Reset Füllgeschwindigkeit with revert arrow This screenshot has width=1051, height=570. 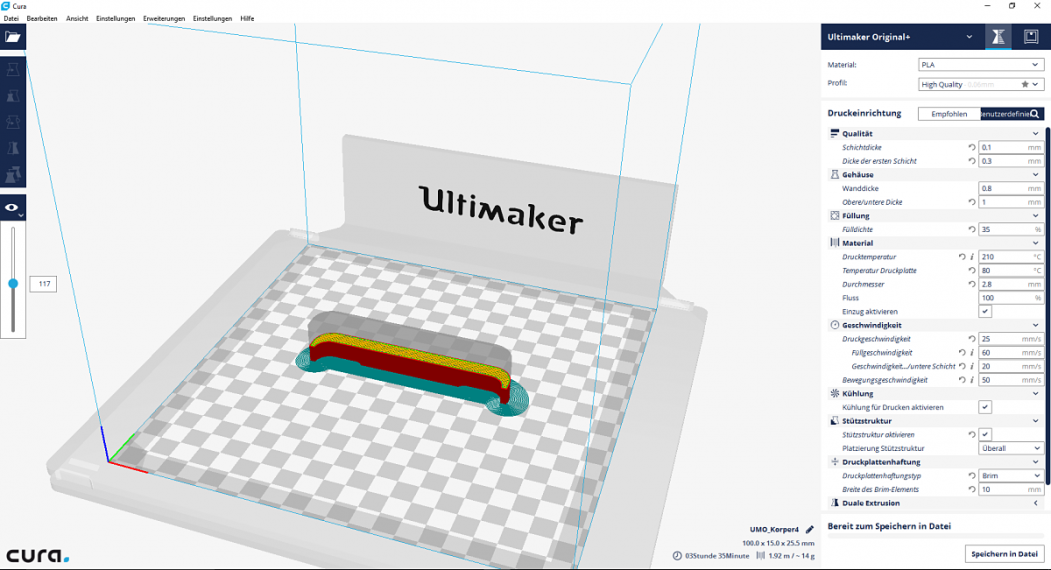(x=962, y=353)
